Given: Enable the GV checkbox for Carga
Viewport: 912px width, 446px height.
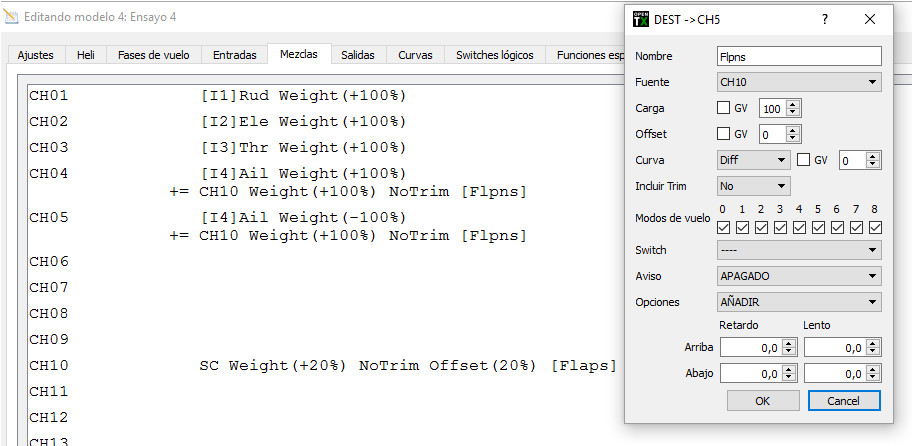Looking at the screenshot, I should pos(724,108).
